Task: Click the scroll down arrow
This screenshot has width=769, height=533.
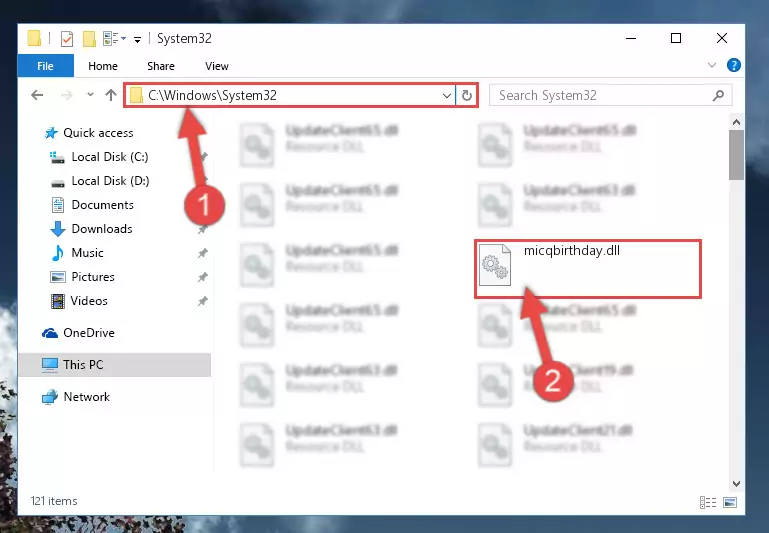Action: 736,483
